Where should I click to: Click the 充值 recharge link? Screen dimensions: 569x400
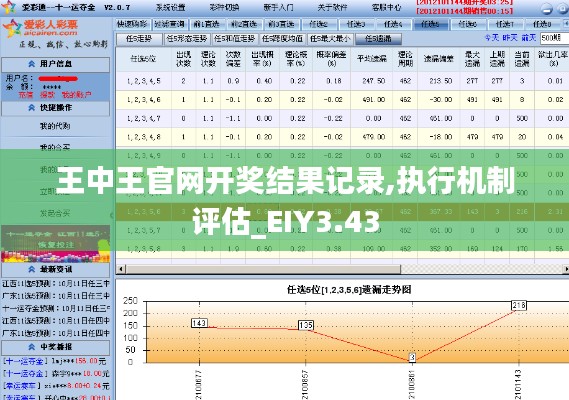click(26, 95)
